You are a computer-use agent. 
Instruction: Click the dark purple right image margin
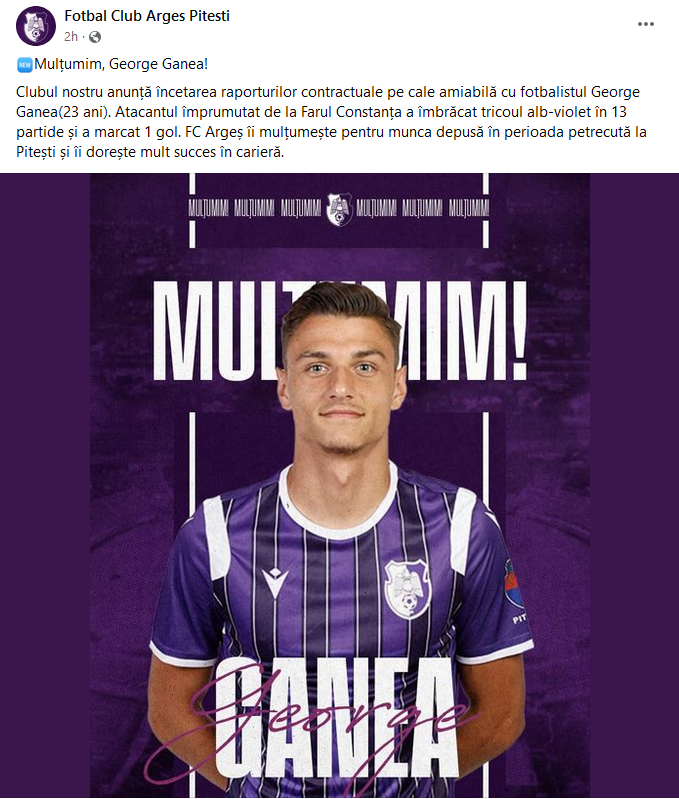click(634, 485)
